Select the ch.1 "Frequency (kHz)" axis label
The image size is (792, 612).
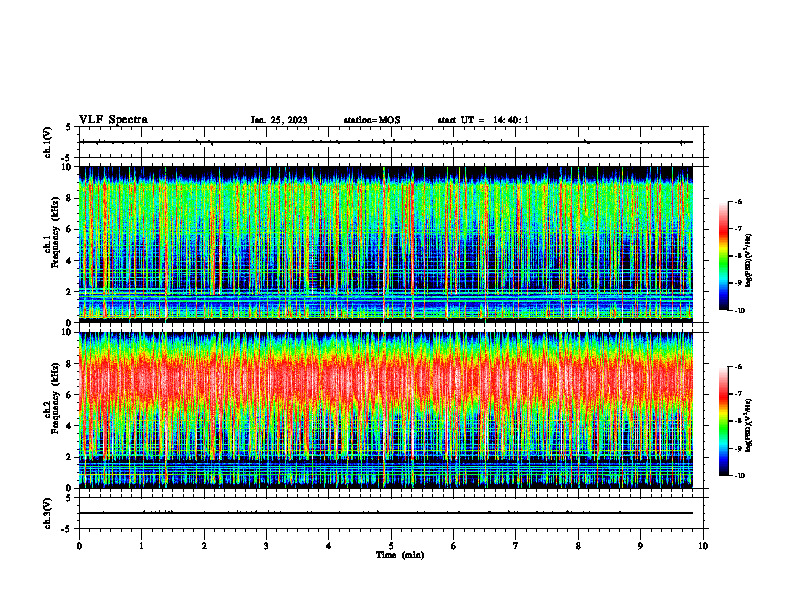tap(55, 232)
